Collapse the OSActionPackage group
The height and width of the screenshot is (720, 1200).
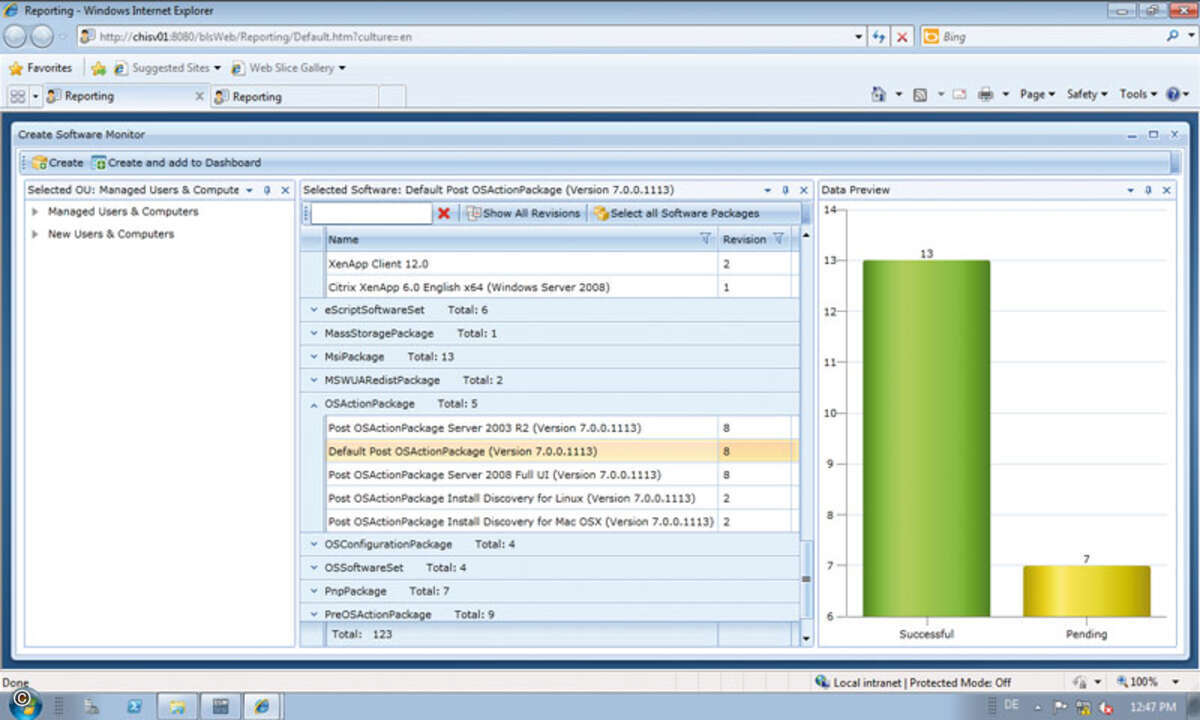point(314,404)
